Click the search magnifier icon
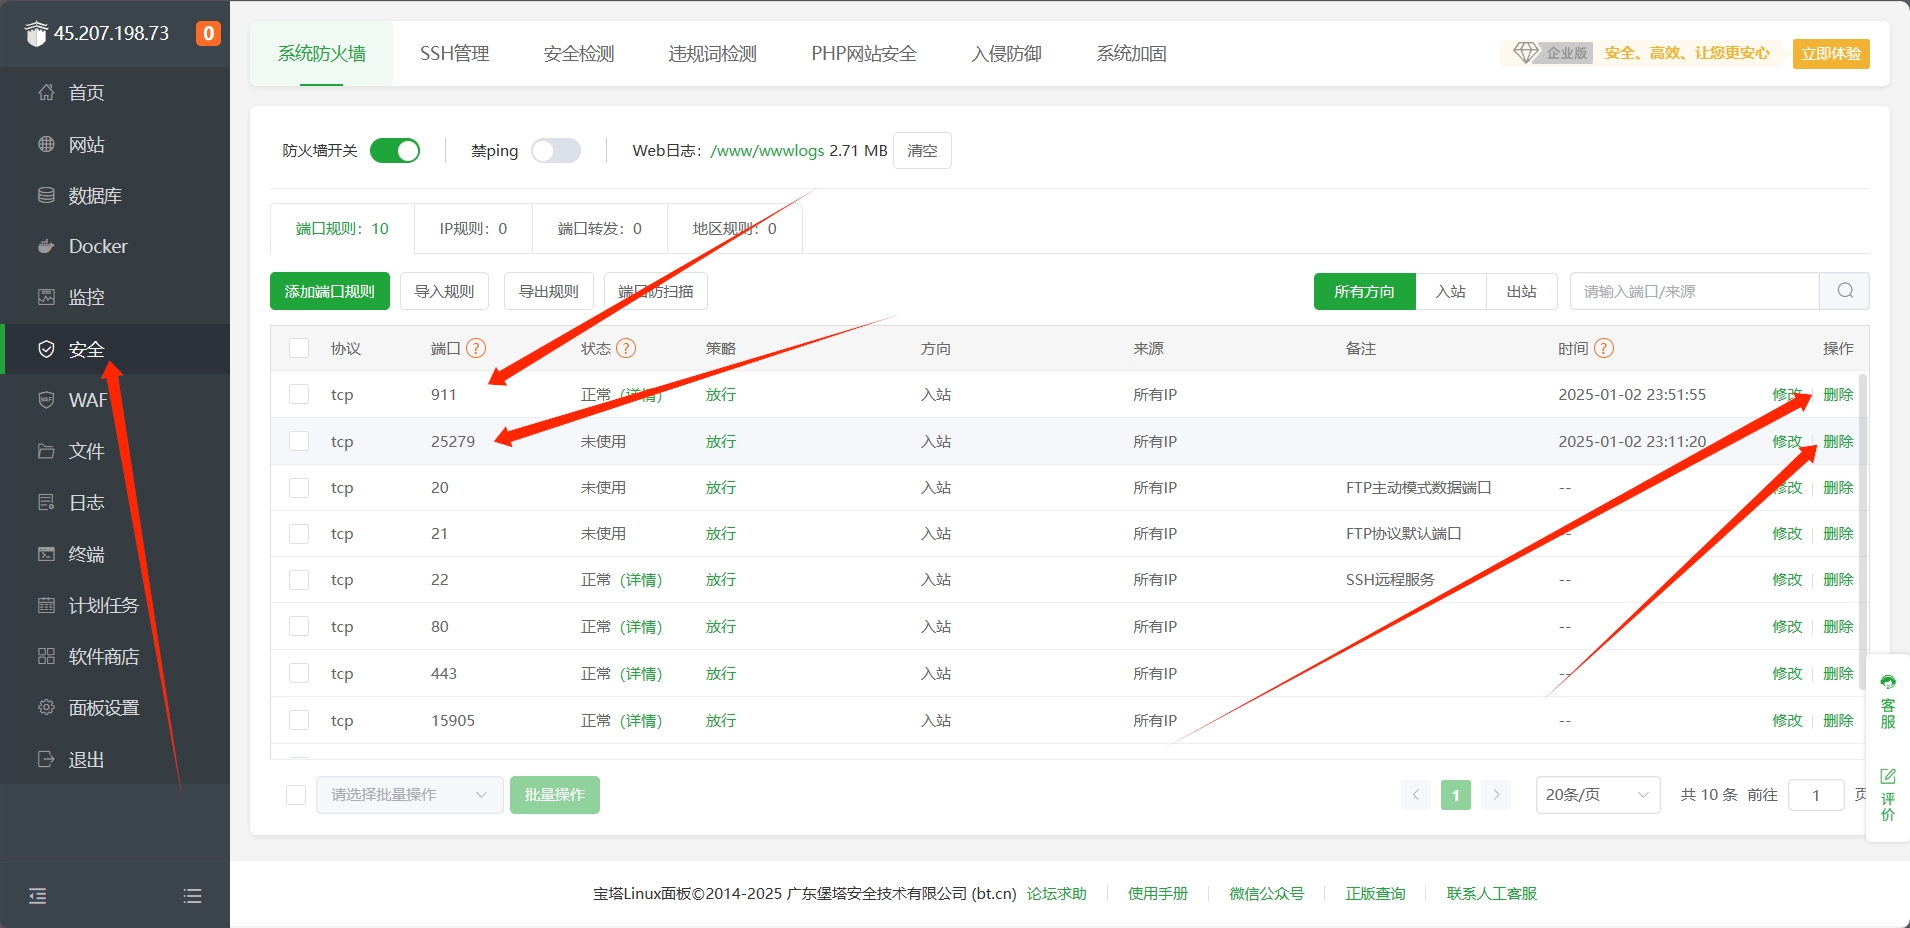The width and height of the screenshot is (1910, 928). [1845, 291]
